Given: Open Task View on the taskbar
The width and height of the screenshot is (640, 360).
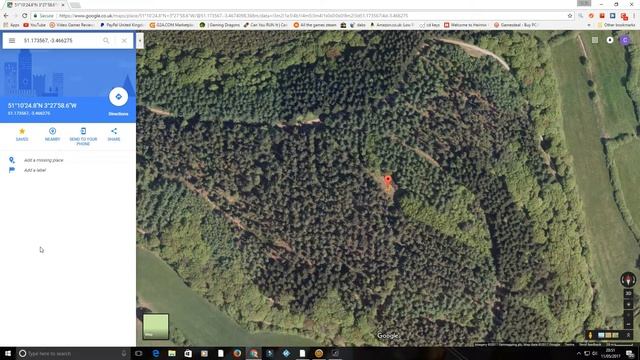Looking at the screenshot, I should click(139, 353).
